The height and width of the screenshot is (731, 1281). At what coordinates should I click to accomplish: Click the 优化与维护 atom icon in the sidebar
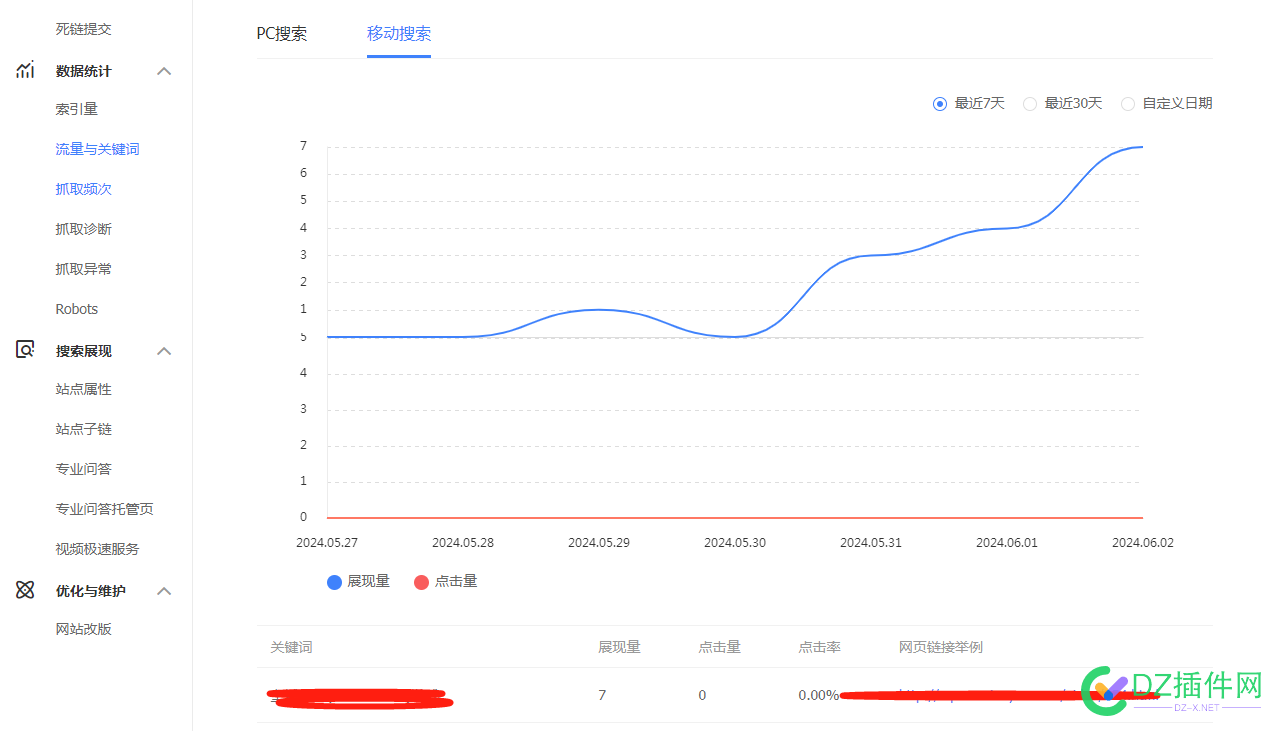pyautogui.click(x=25, y=590)
